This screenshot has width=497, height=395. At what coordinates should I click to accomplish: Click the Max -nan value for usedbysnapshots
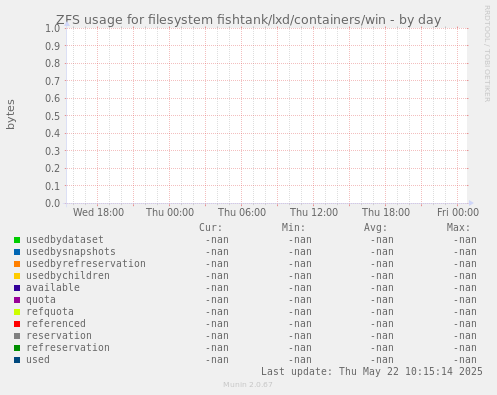[465, 252]
